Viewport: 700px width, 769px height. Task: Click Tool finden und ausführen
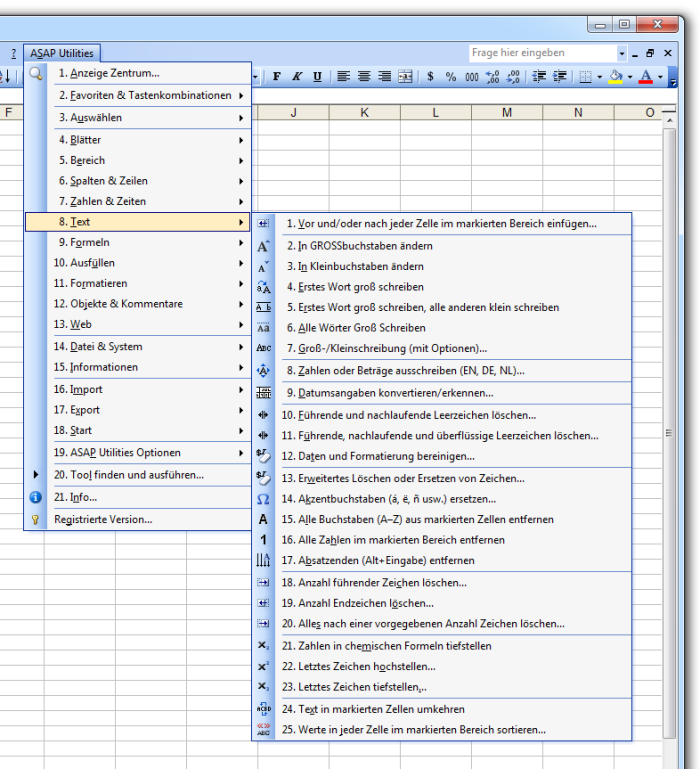coord(137,475)
